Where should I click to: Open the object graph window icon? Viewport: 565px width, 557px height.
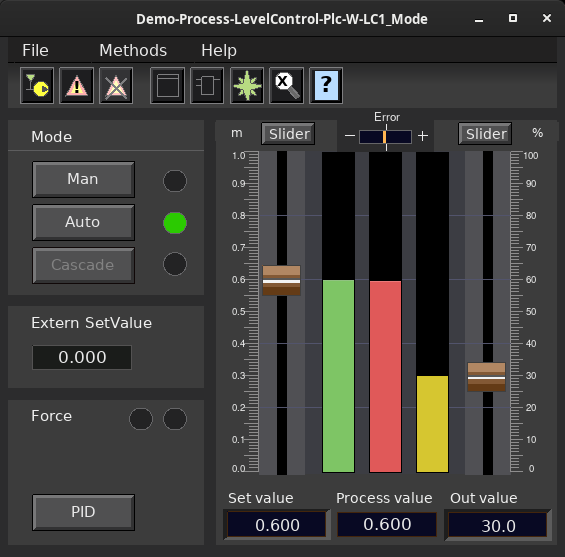coord(168,85)
